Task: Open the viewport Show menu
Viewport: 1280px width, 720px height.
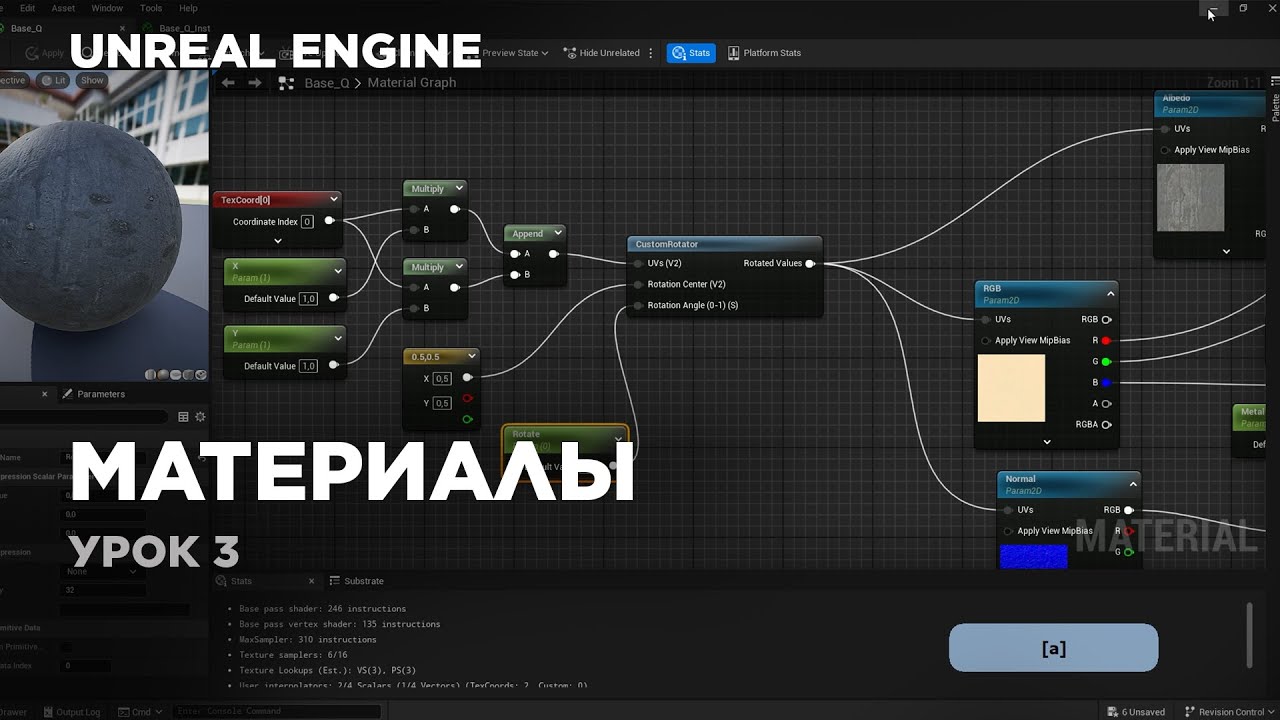Action: 92,80
